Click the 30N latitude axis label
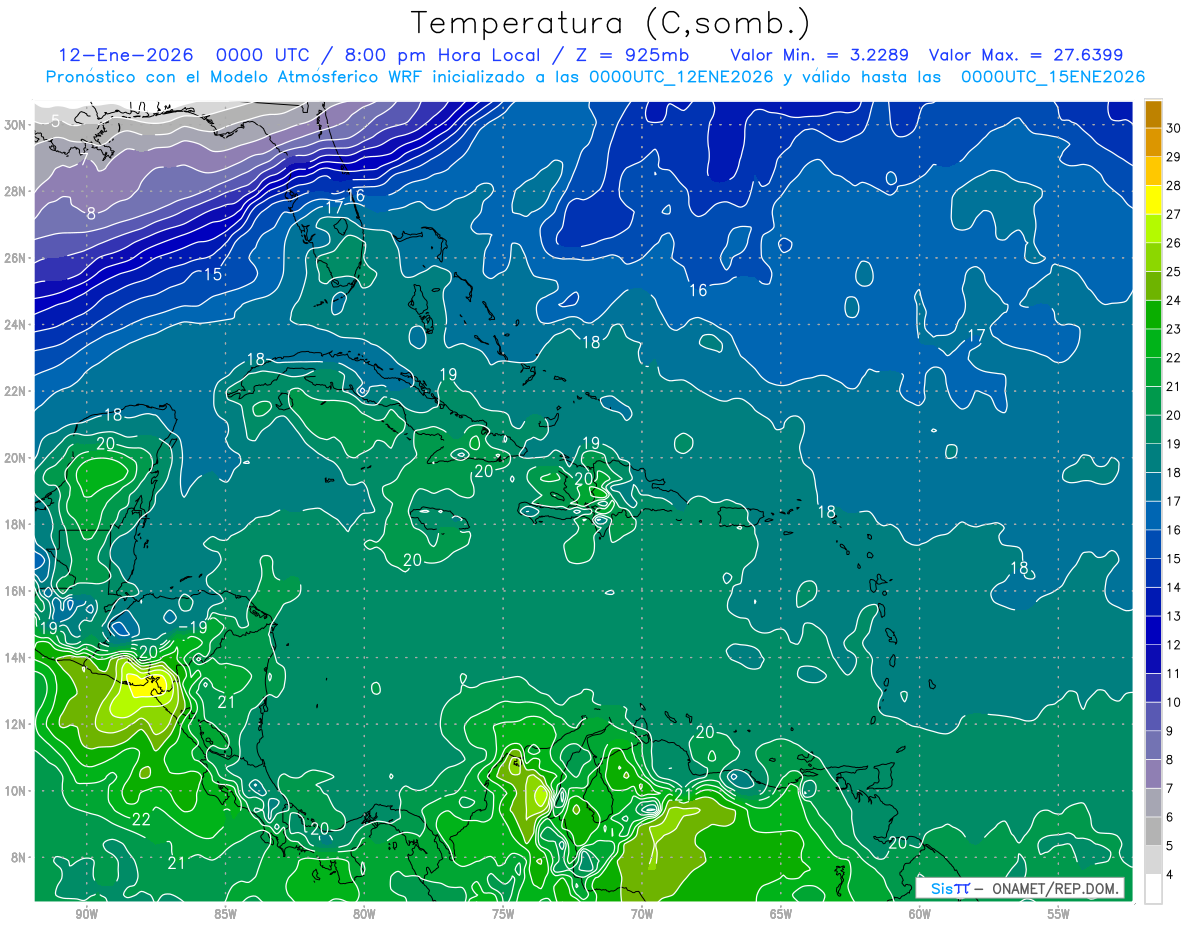This screenshot has width=1200, height=927. pos(16,125)
